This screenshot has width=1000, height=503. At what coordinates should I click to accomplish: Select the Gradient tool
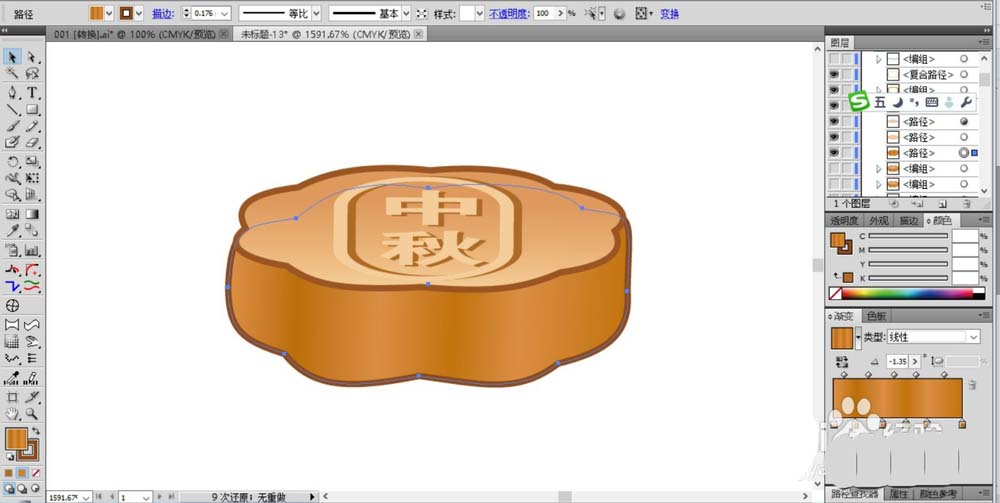click(x=32, y=214)
